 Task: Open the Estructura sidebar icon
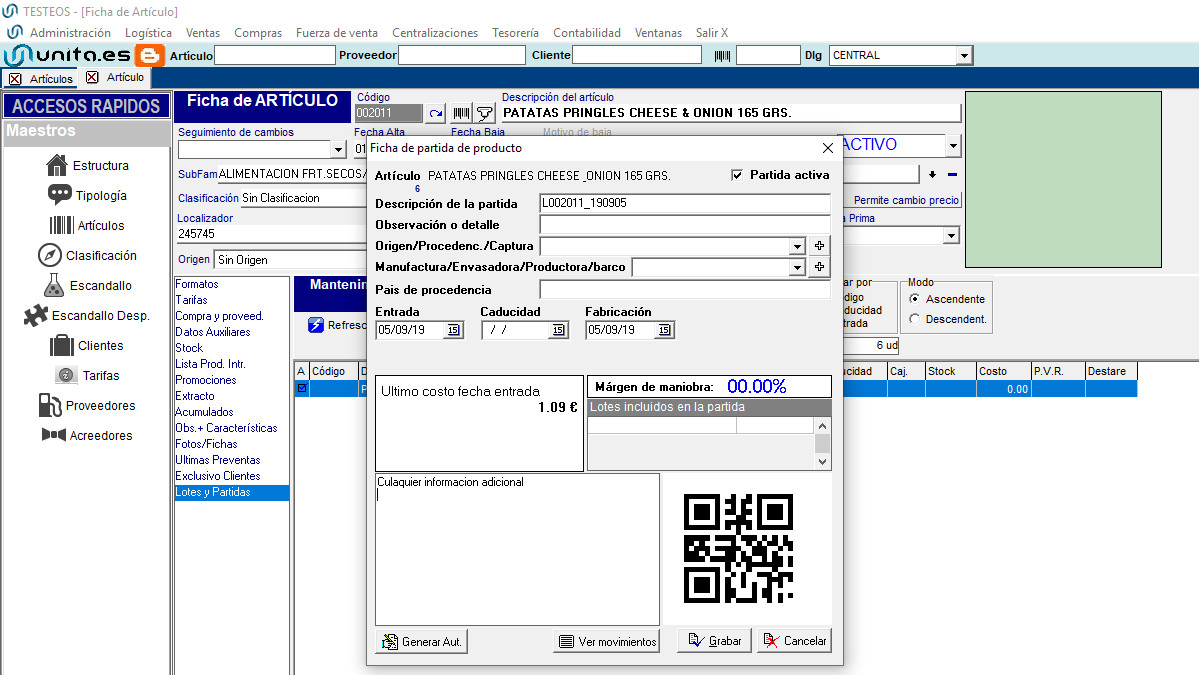[57, 165]
